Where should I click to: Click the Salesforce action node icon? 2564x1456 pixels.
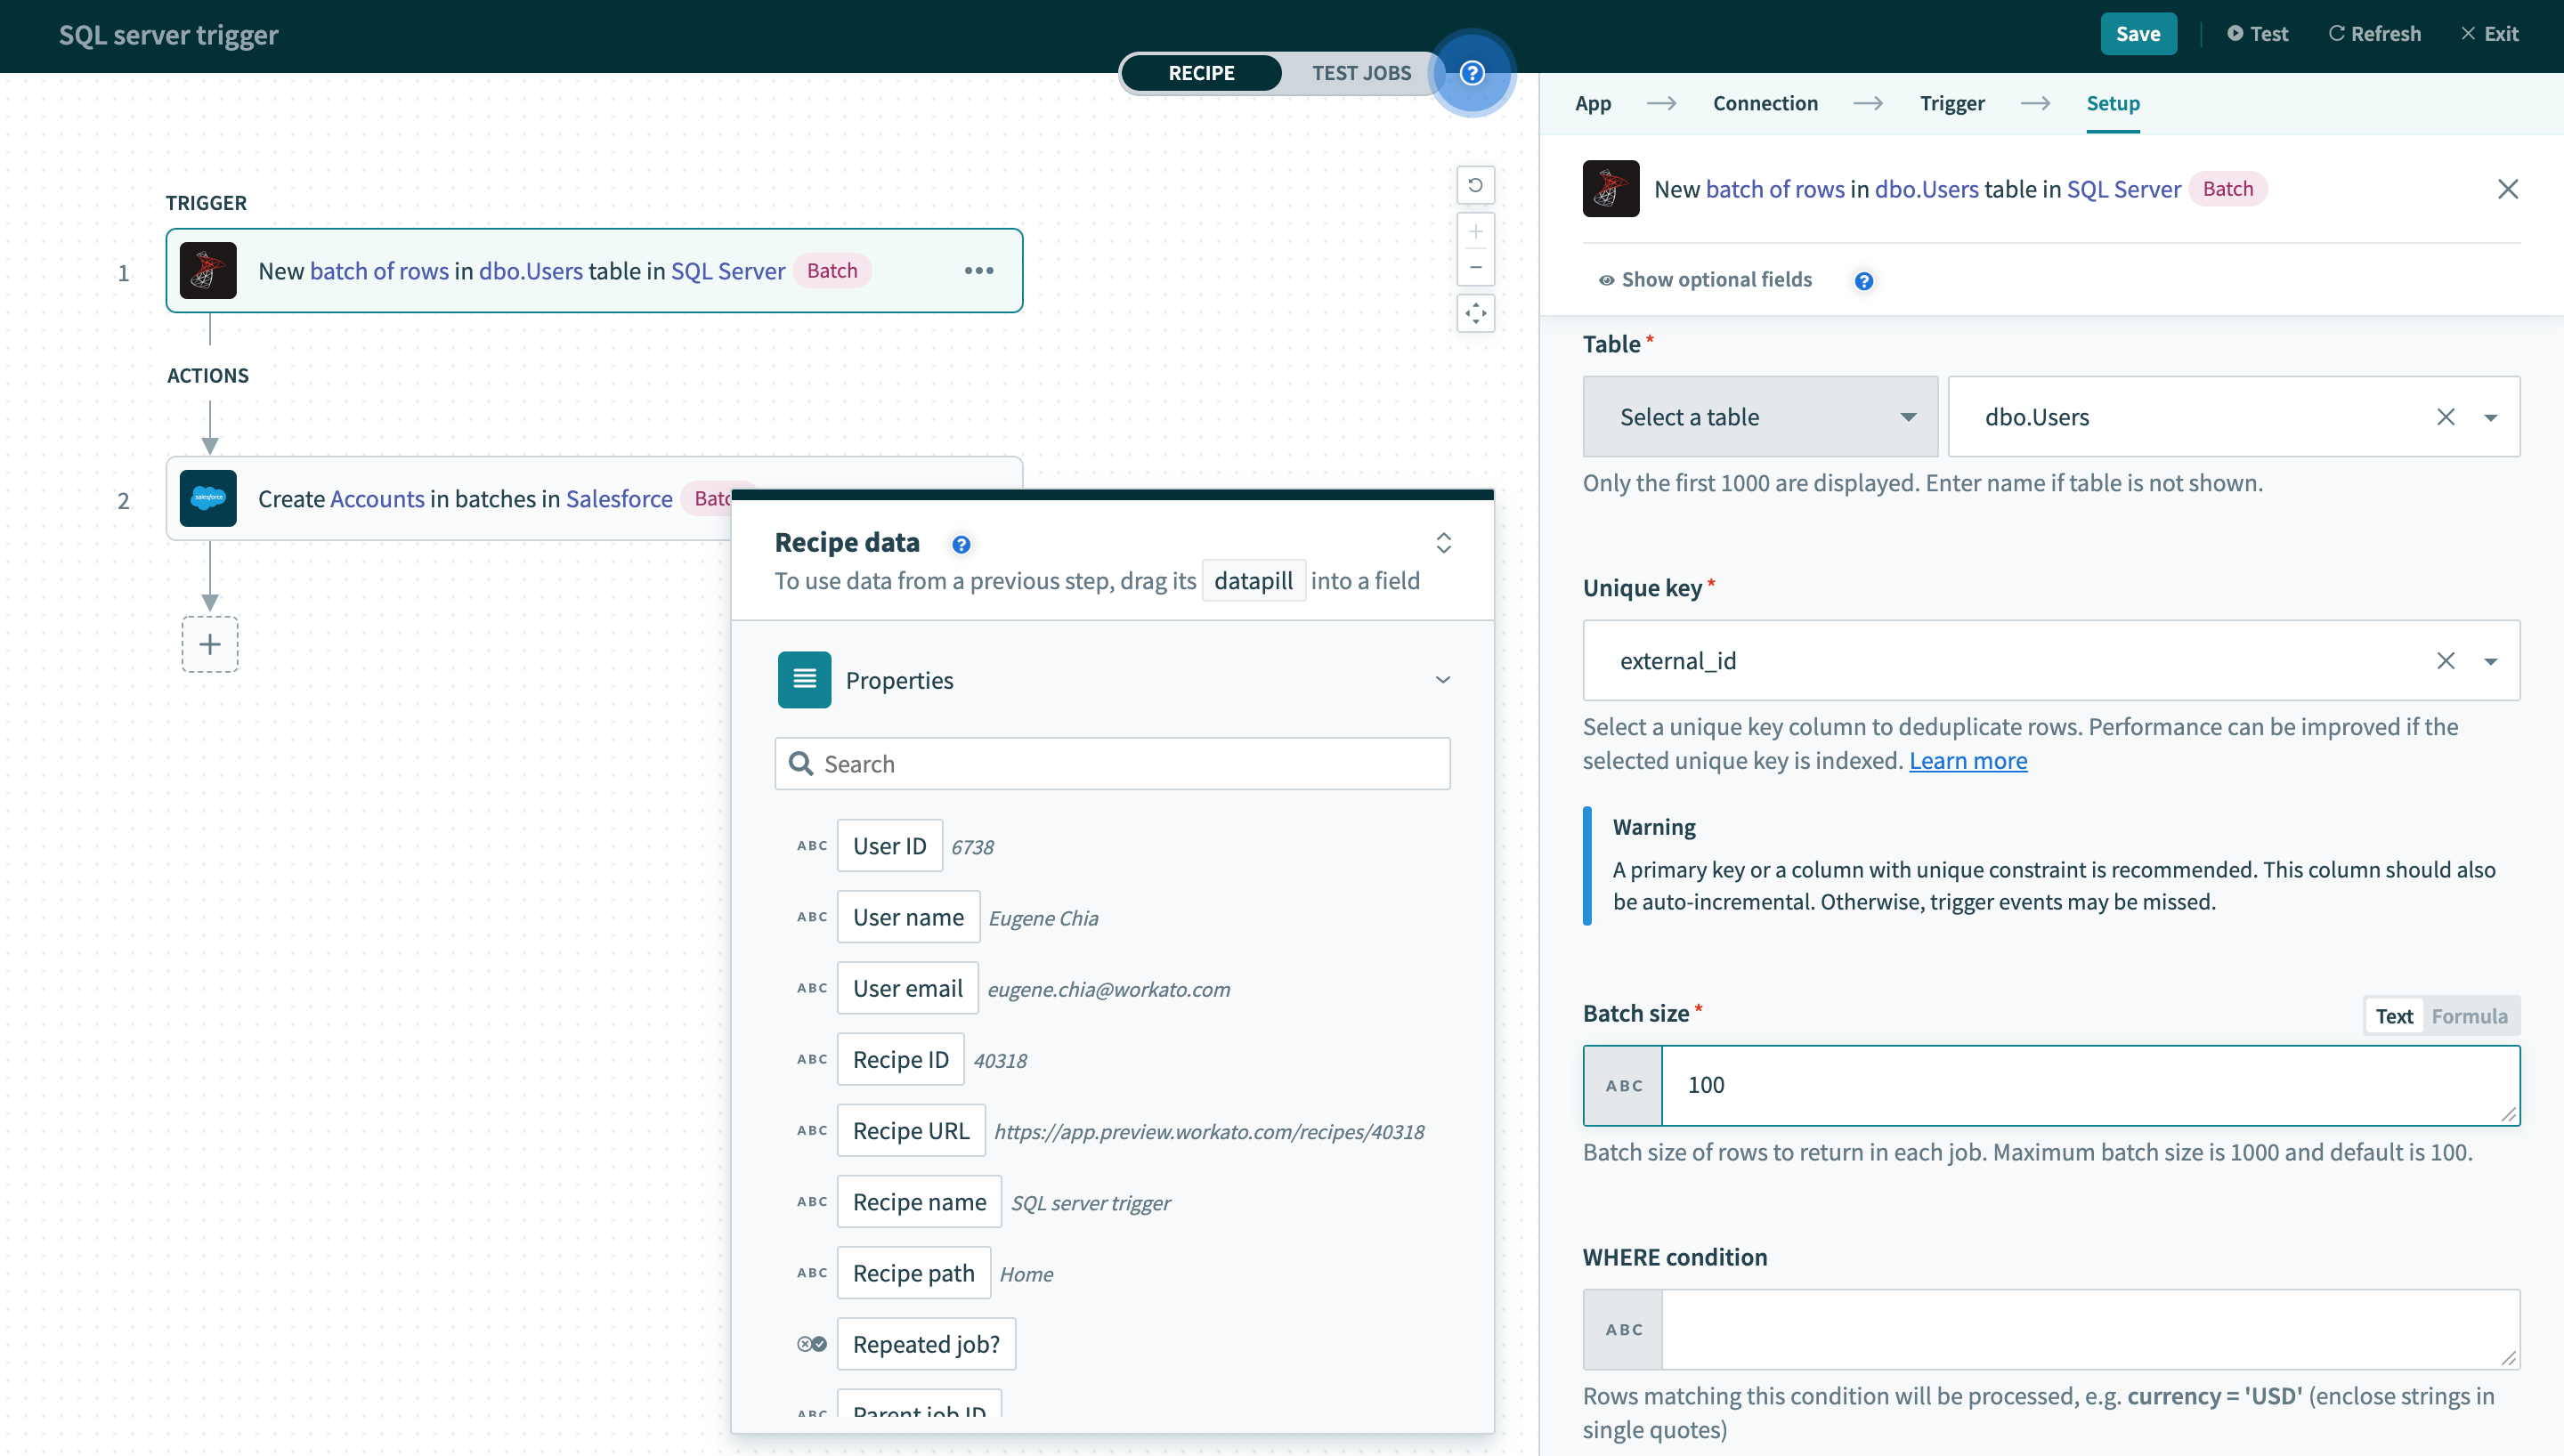click(207, 498)
